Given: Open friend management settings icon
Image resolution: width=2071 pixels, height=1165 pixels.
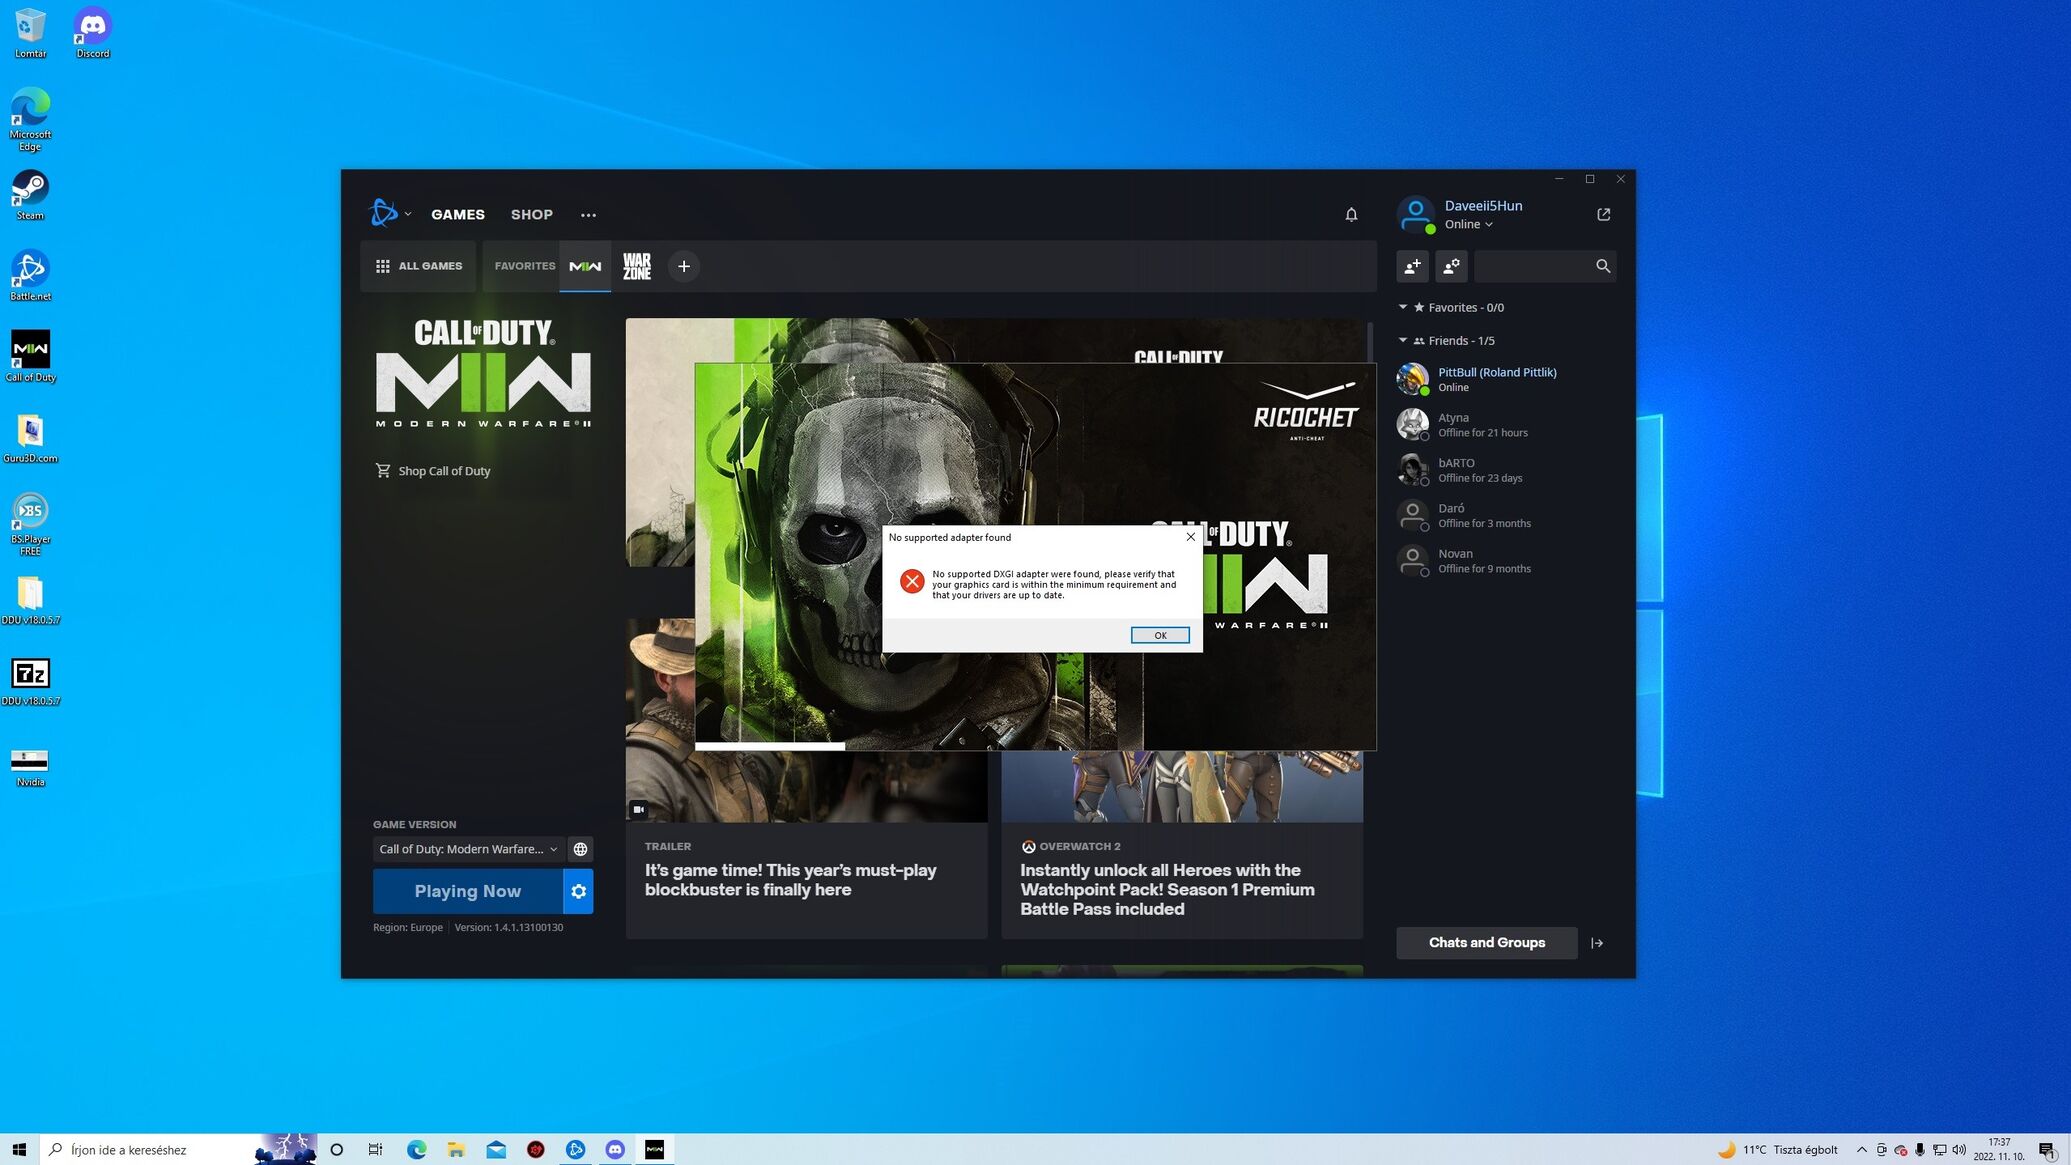Looking at the screenshot, I should pos(1451,266).
